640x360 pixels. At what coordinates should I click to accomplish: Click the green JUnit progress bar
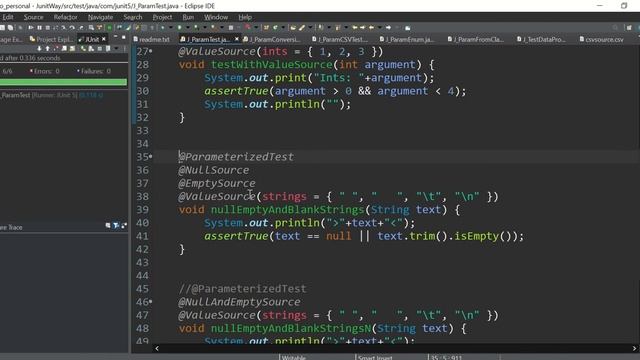point(63,82)
